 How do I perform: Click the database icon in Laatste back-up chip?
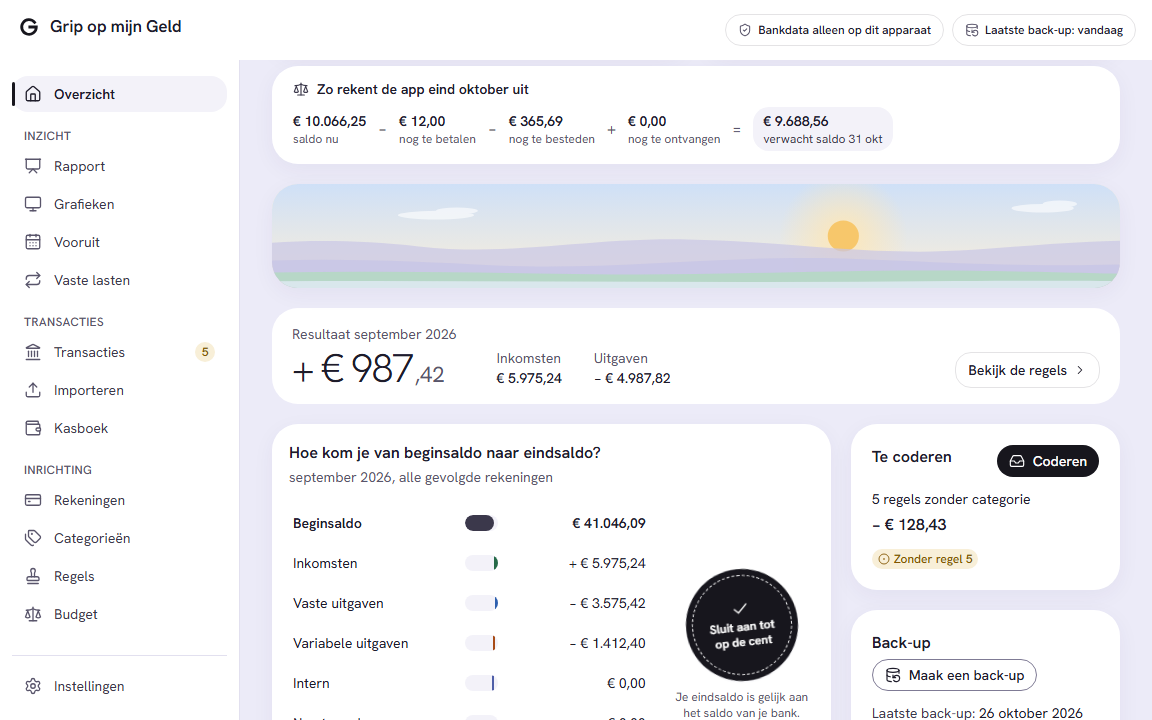pos(971,30)
